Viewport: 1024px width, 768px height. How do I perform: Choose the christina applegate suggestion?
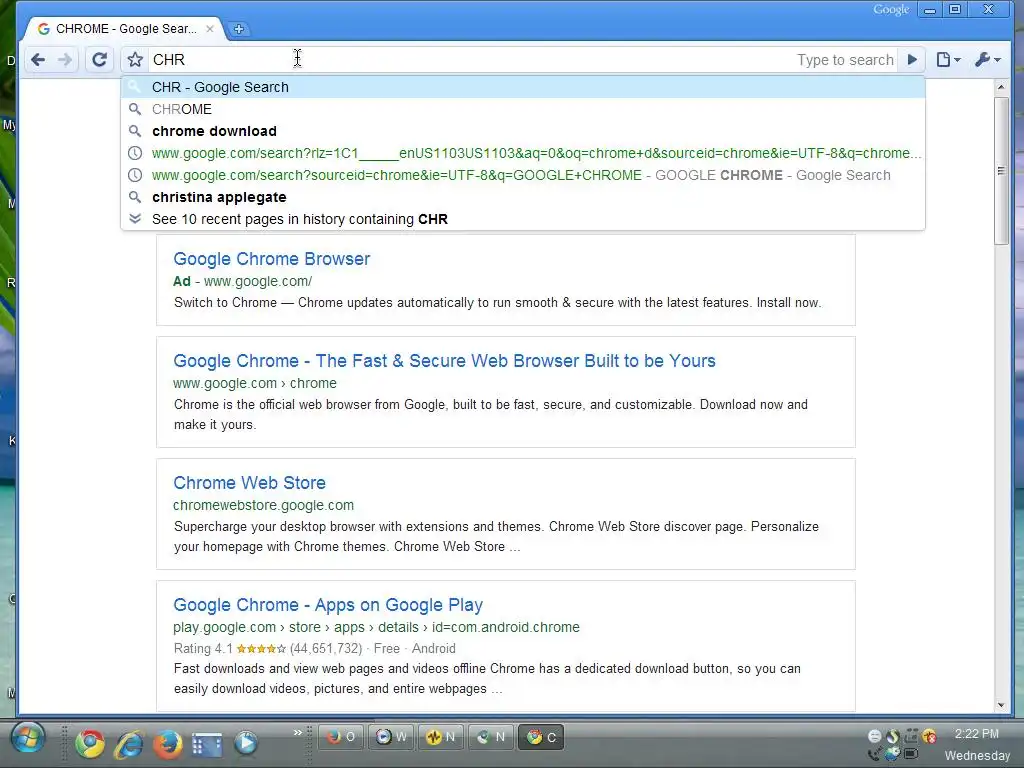click(523, 197)
